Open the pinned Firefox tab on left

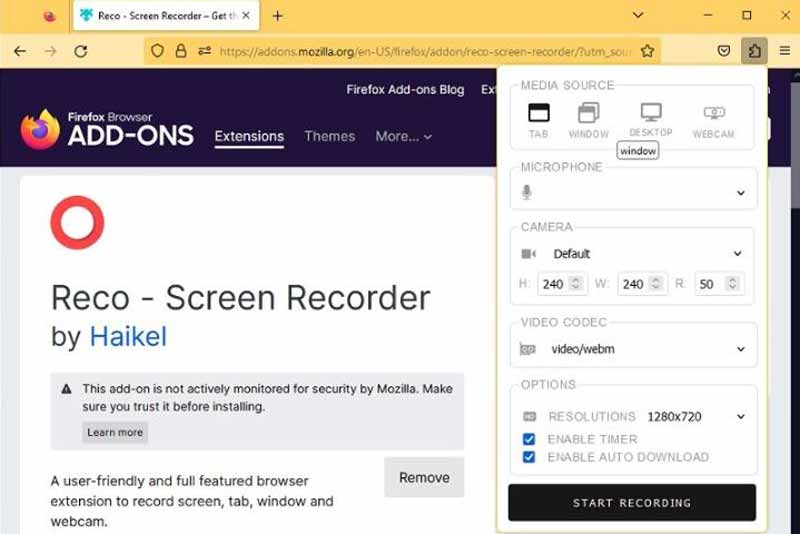click(49, 16)
